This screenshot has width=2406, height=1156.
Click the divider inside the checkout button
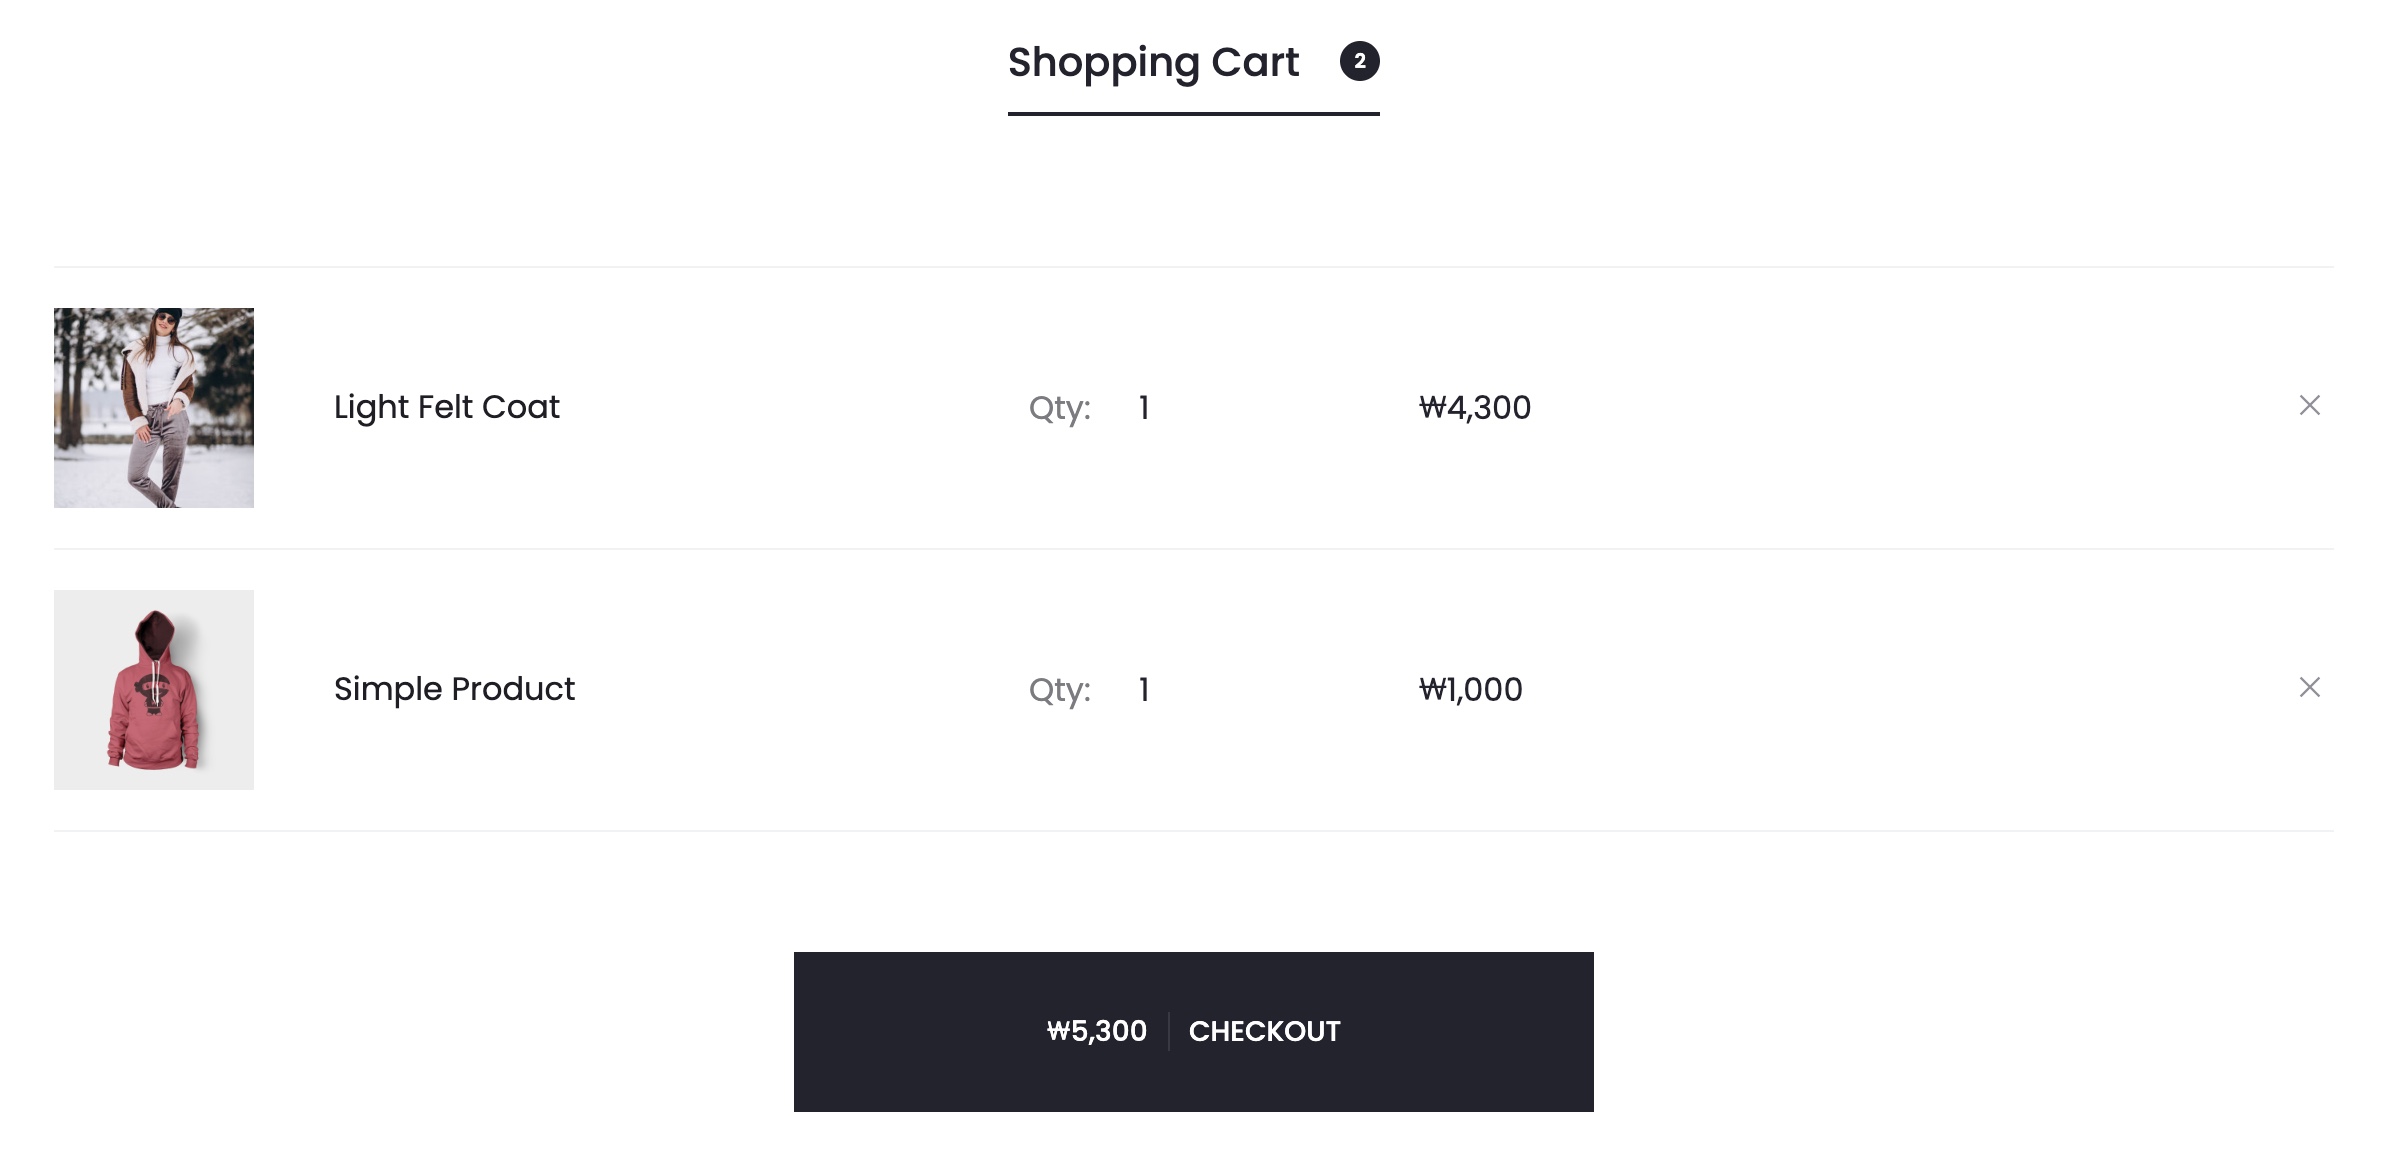point(1168,1031)
